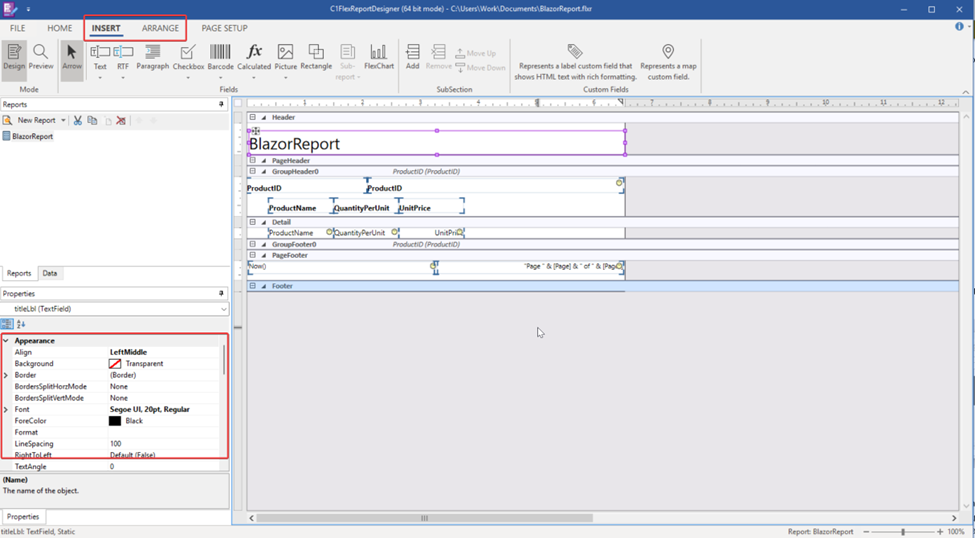Insert a Checkbox field
975x538 pixels.
[x=188, y=56]
